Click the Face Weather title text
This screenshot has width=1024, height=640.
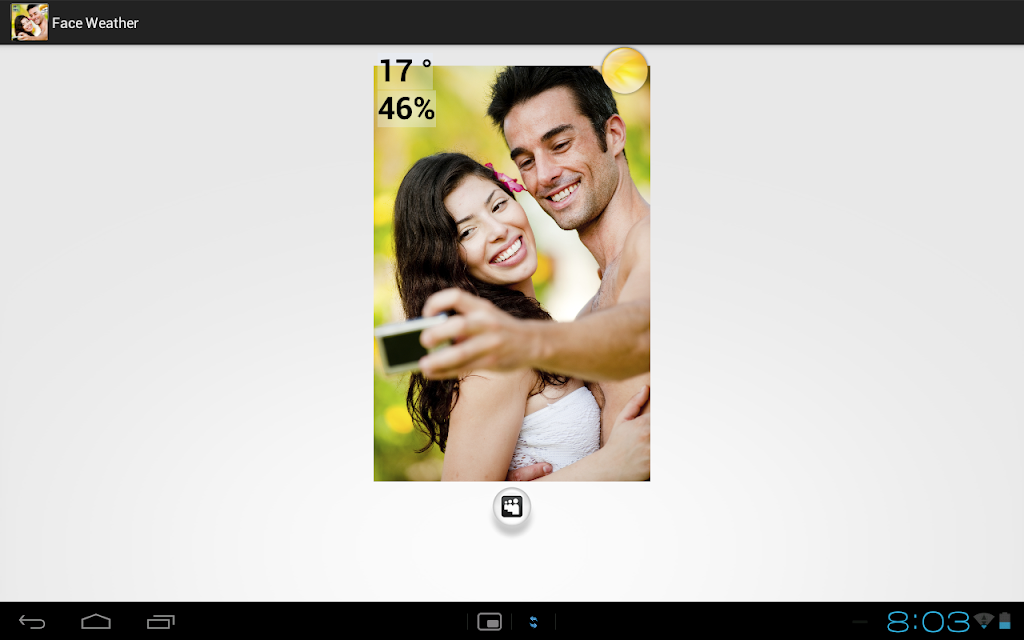pyautogui.click(x=95, y=23)
